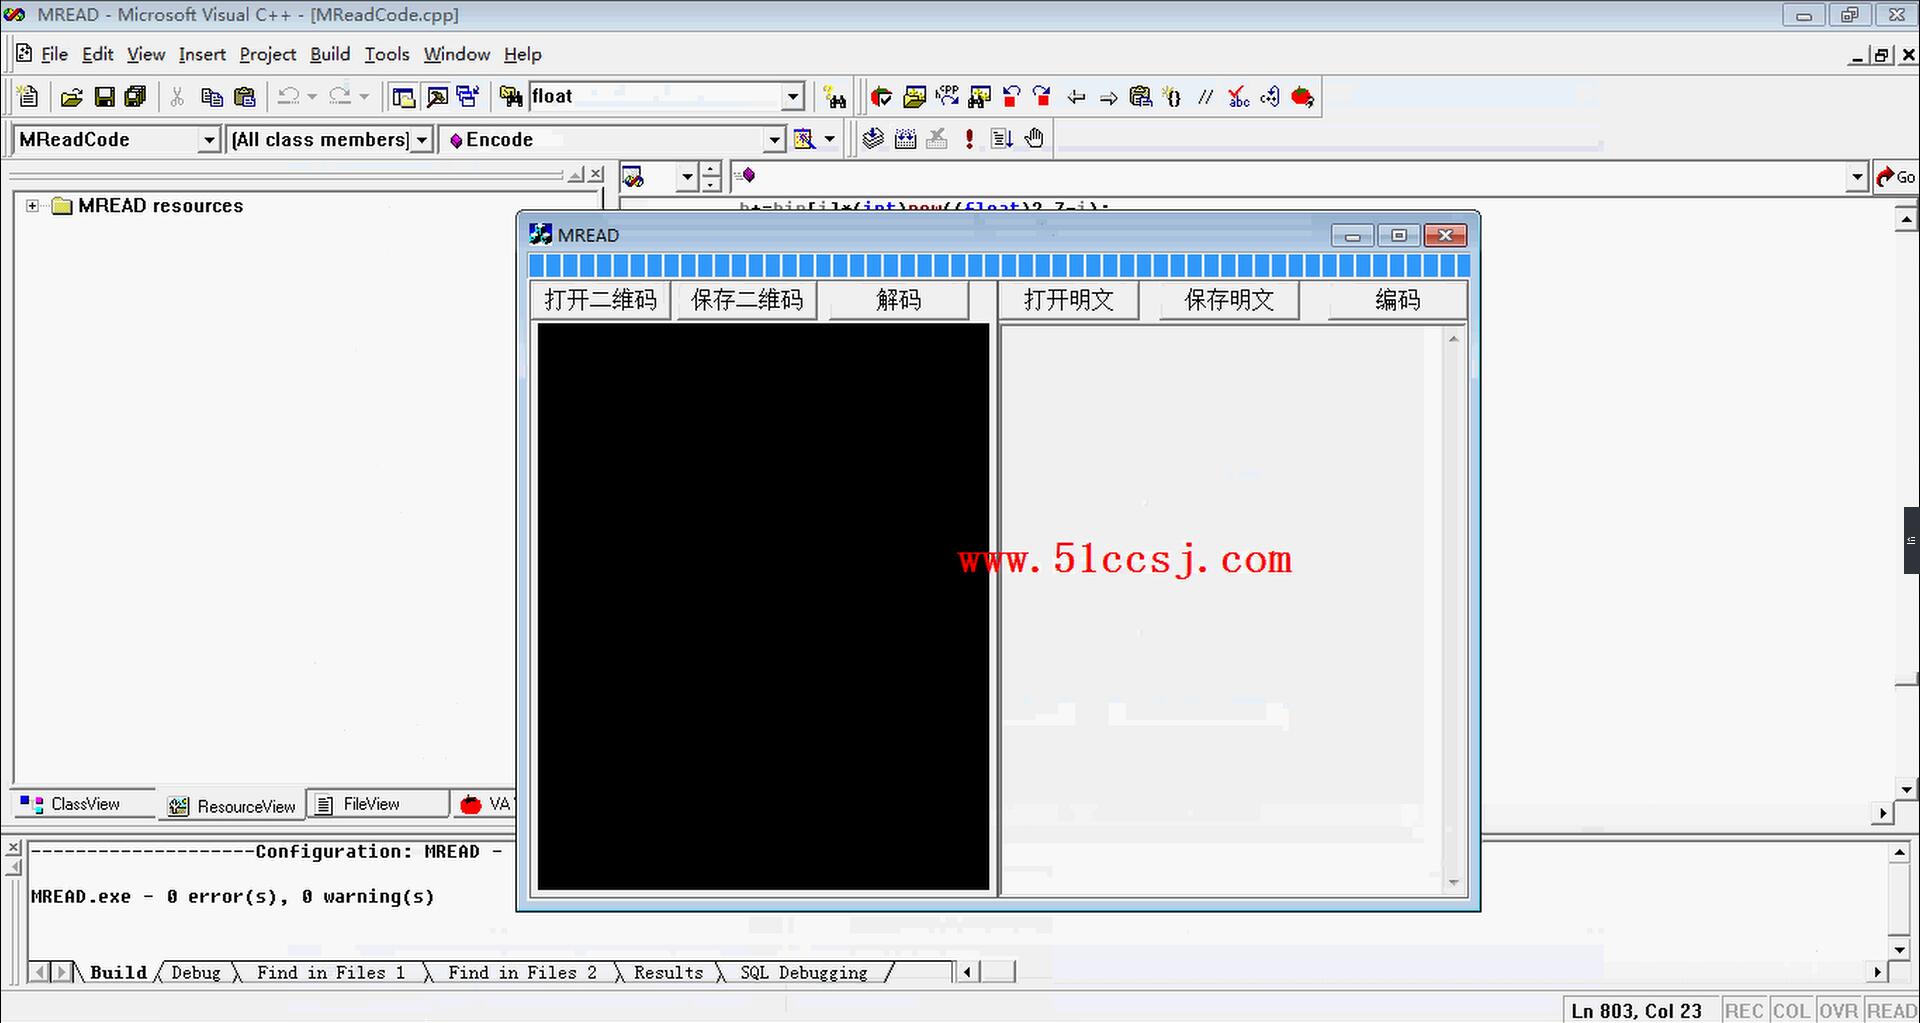Click the Build icon in build toolbar
This screenshot has width=1920, height=1023.
pyautogui.click(x=905, y=139)
